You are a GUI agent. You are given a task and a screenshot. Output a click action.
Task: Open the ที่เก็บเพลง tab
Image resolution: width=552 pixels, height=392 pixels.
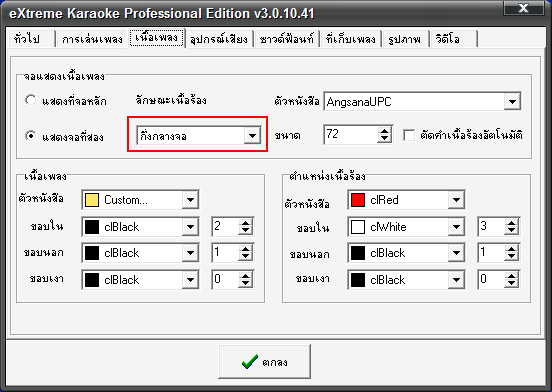coord(351,39)
